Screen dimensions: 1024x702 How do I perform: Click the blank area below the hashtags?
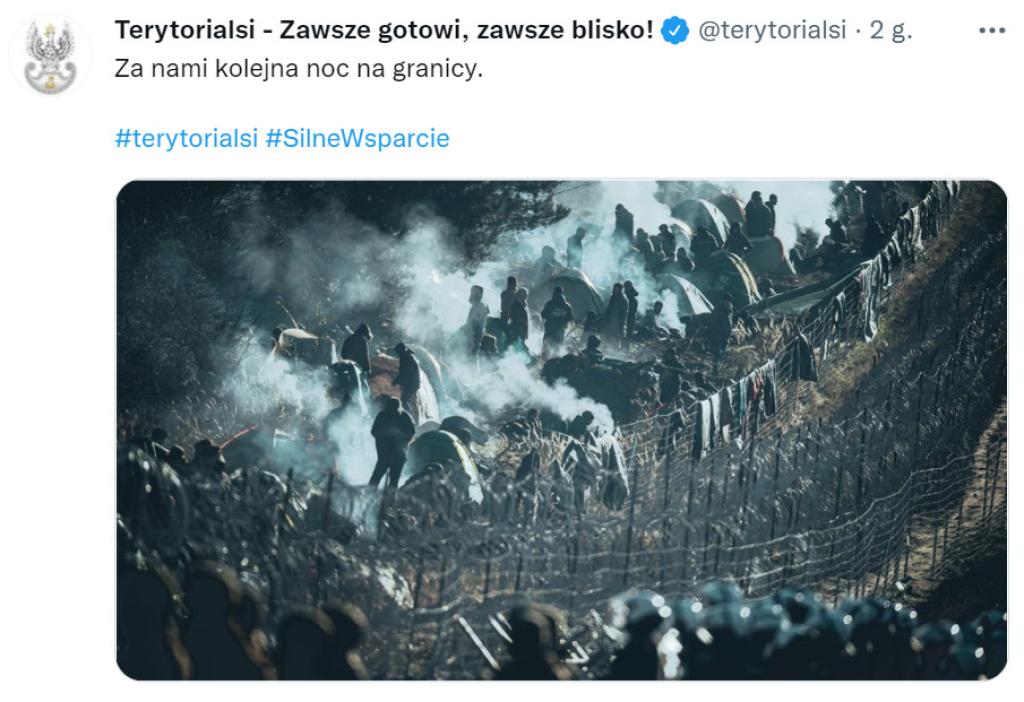coord(562,167)
